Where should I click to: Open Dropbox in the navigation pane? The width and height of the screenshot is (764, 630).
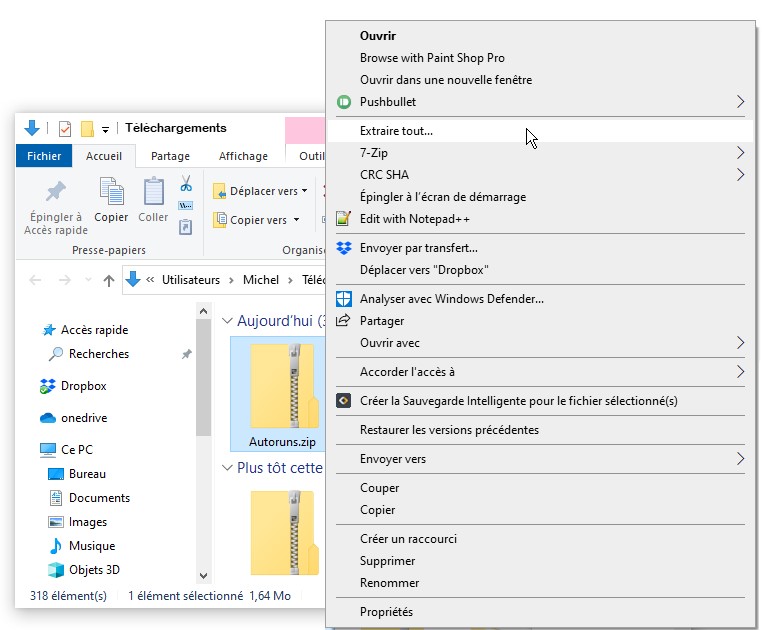[83, 386]
